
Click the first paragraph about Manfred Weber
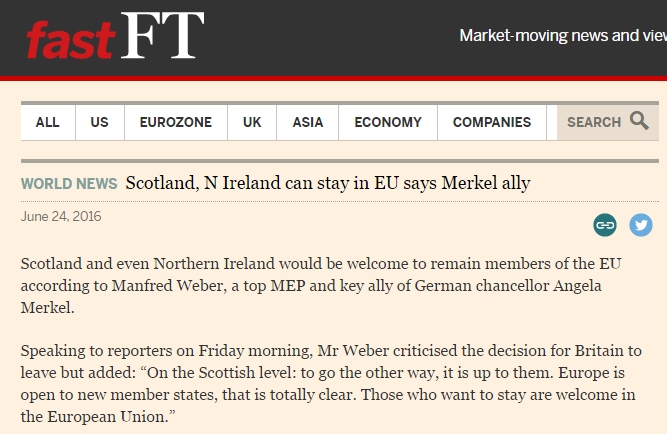pos(321,286)
